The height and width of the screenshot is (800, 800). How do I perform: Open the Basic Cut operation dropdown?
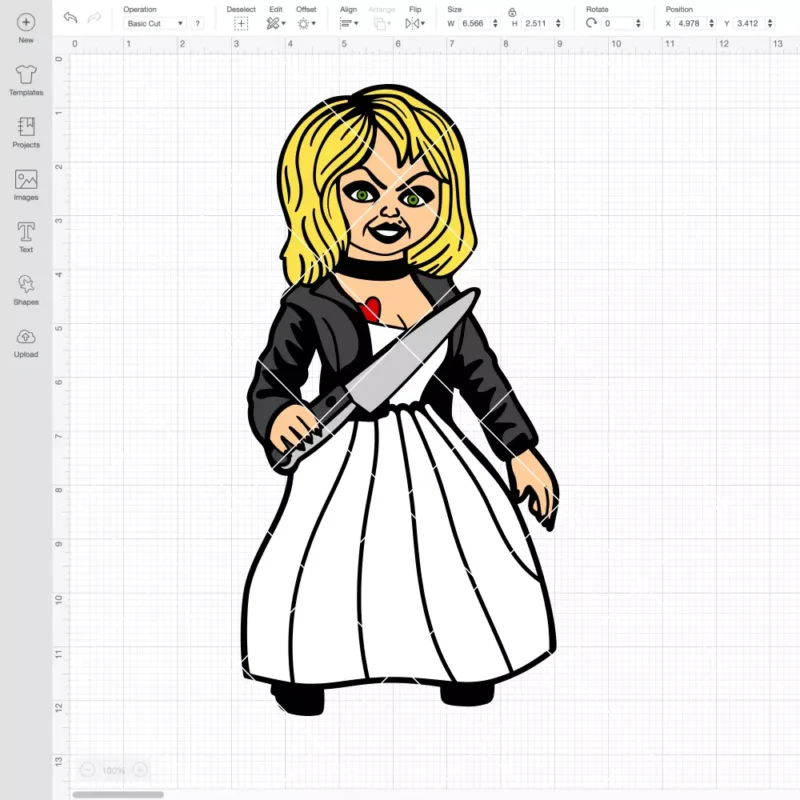tap(155, 23)
